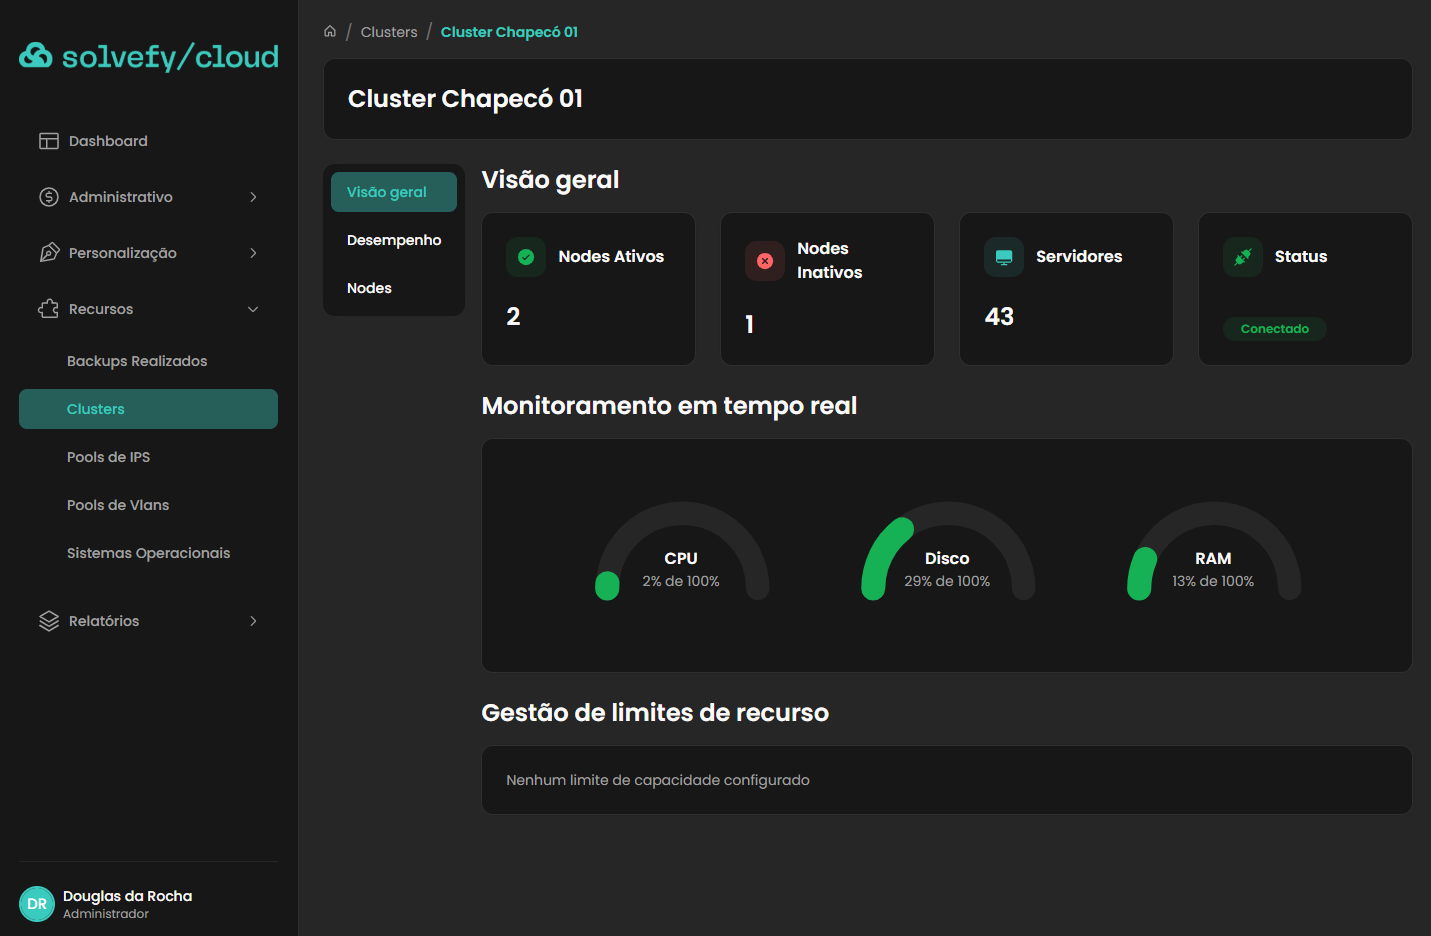Screen dimensions: 1431x936
Task: Click the Personalização menu label
Action: point(123,253)
